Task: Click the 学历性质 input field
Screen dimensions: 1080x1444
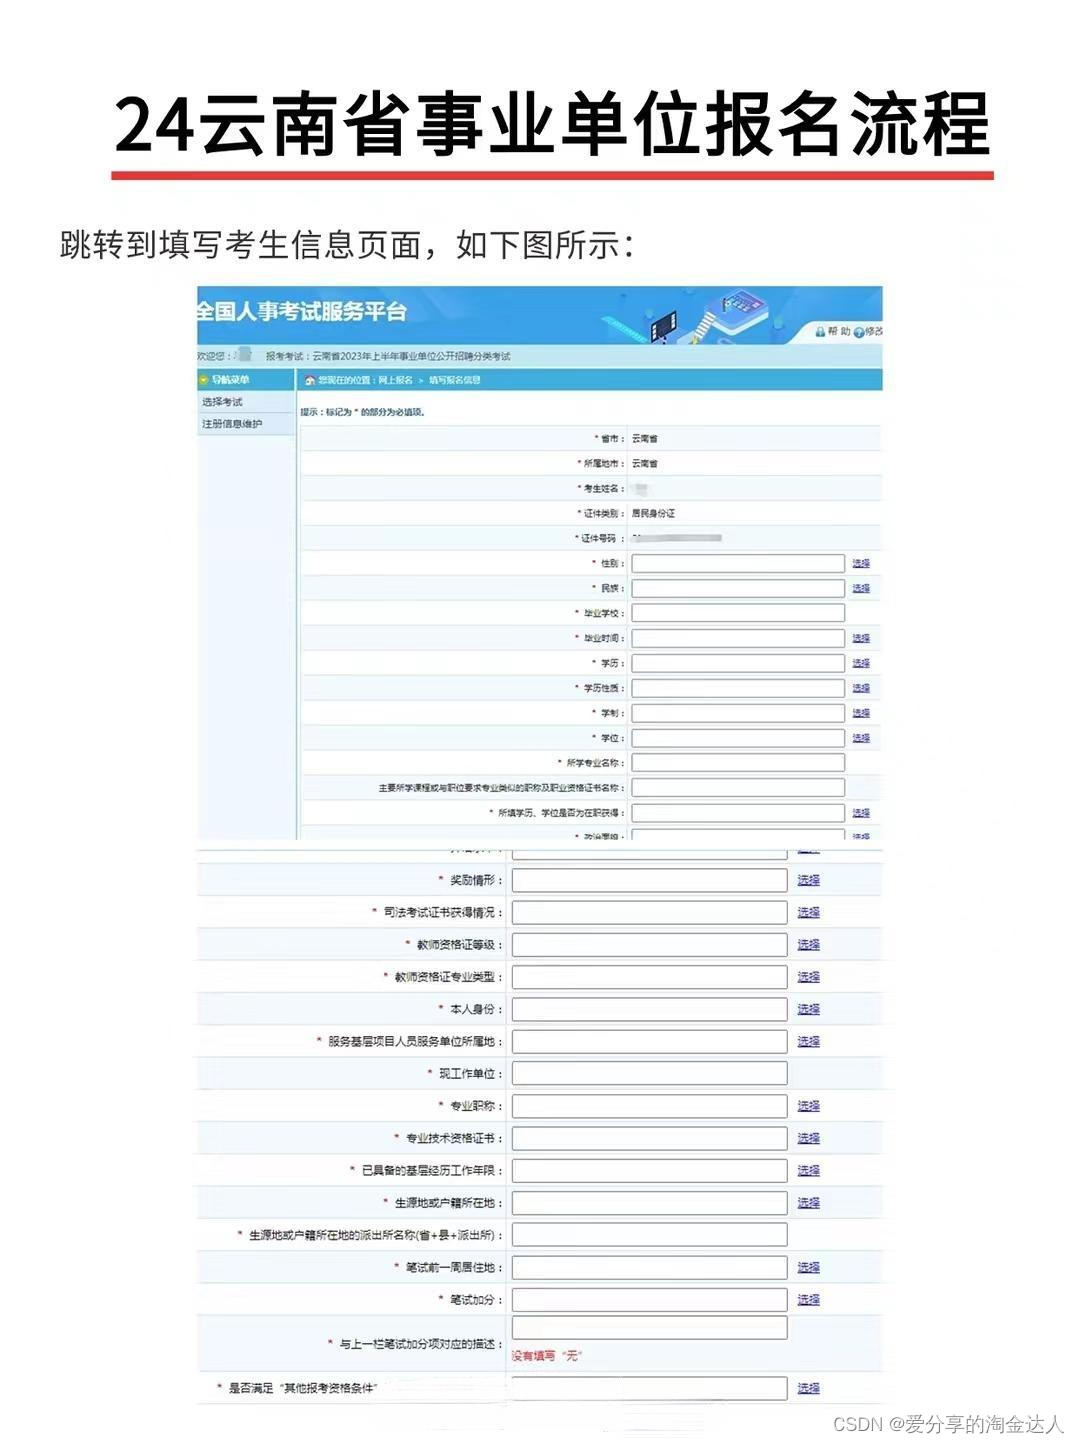Action: (x=738, y=688)
